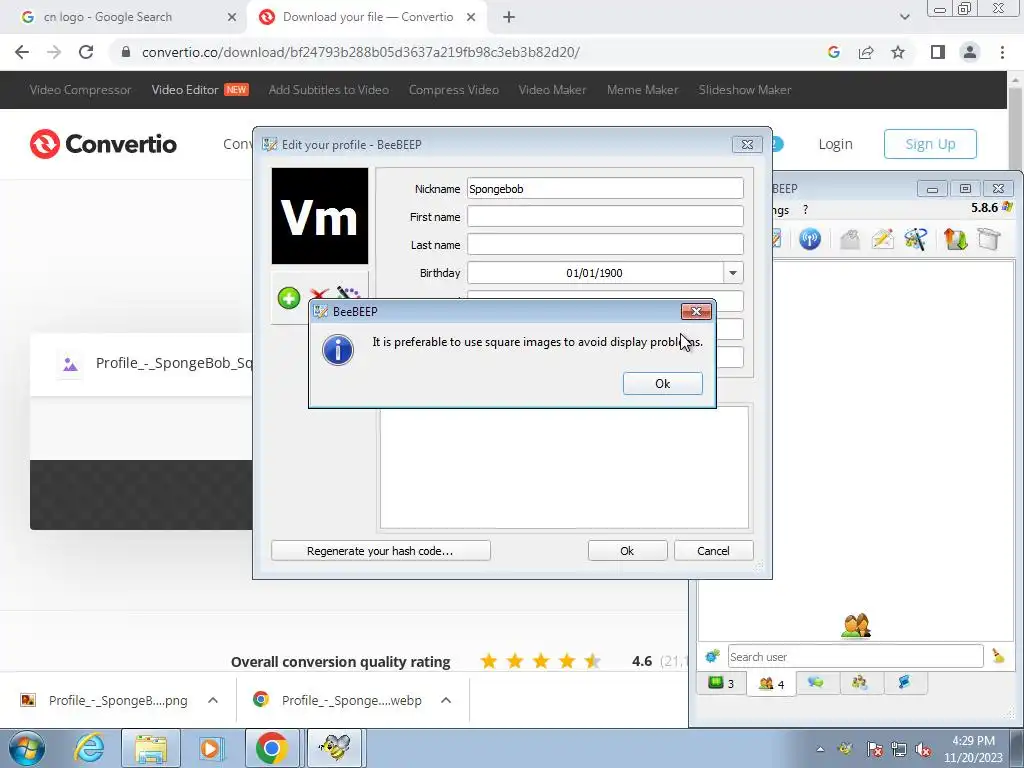Viewport: 1024px width, 768px height.
Task: Click the share page icon in address bar
Action: pos(866,52)
